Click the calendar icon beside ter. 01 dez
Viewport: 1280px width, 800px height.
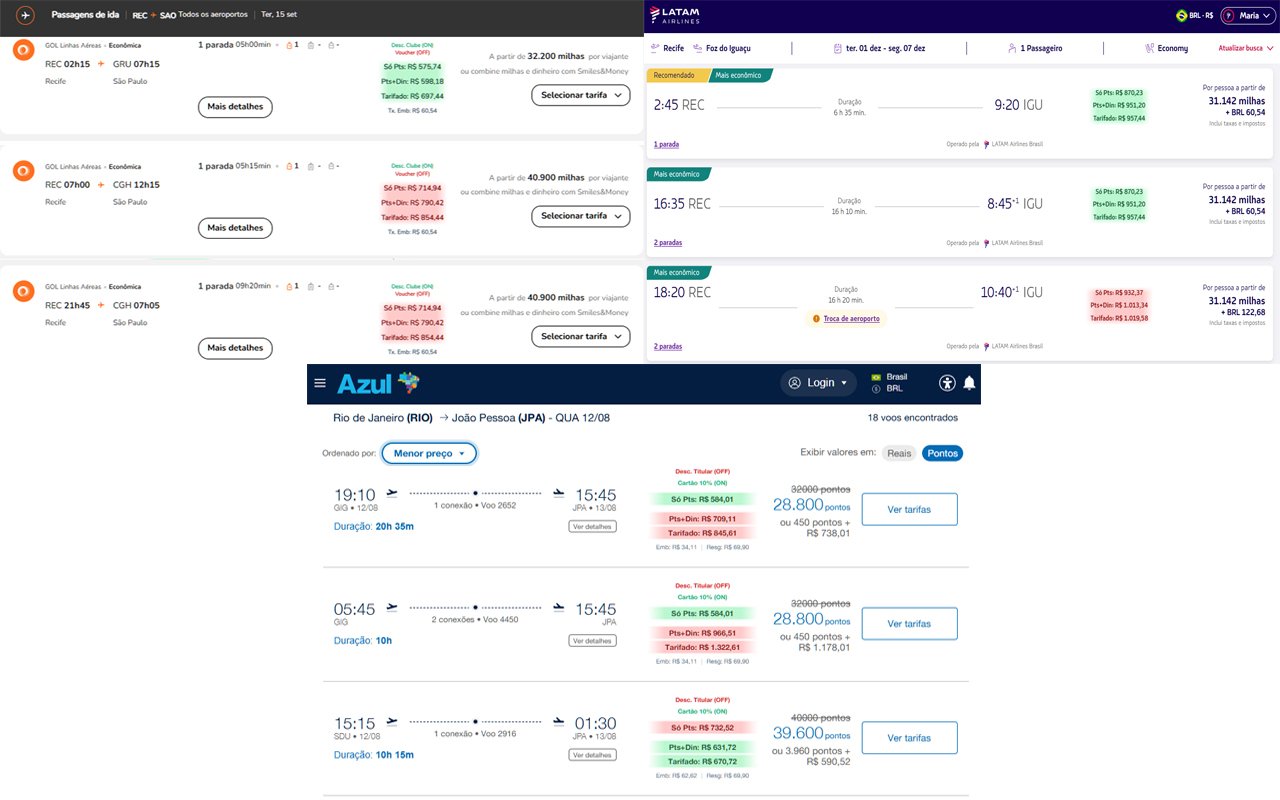click(837, 48)
